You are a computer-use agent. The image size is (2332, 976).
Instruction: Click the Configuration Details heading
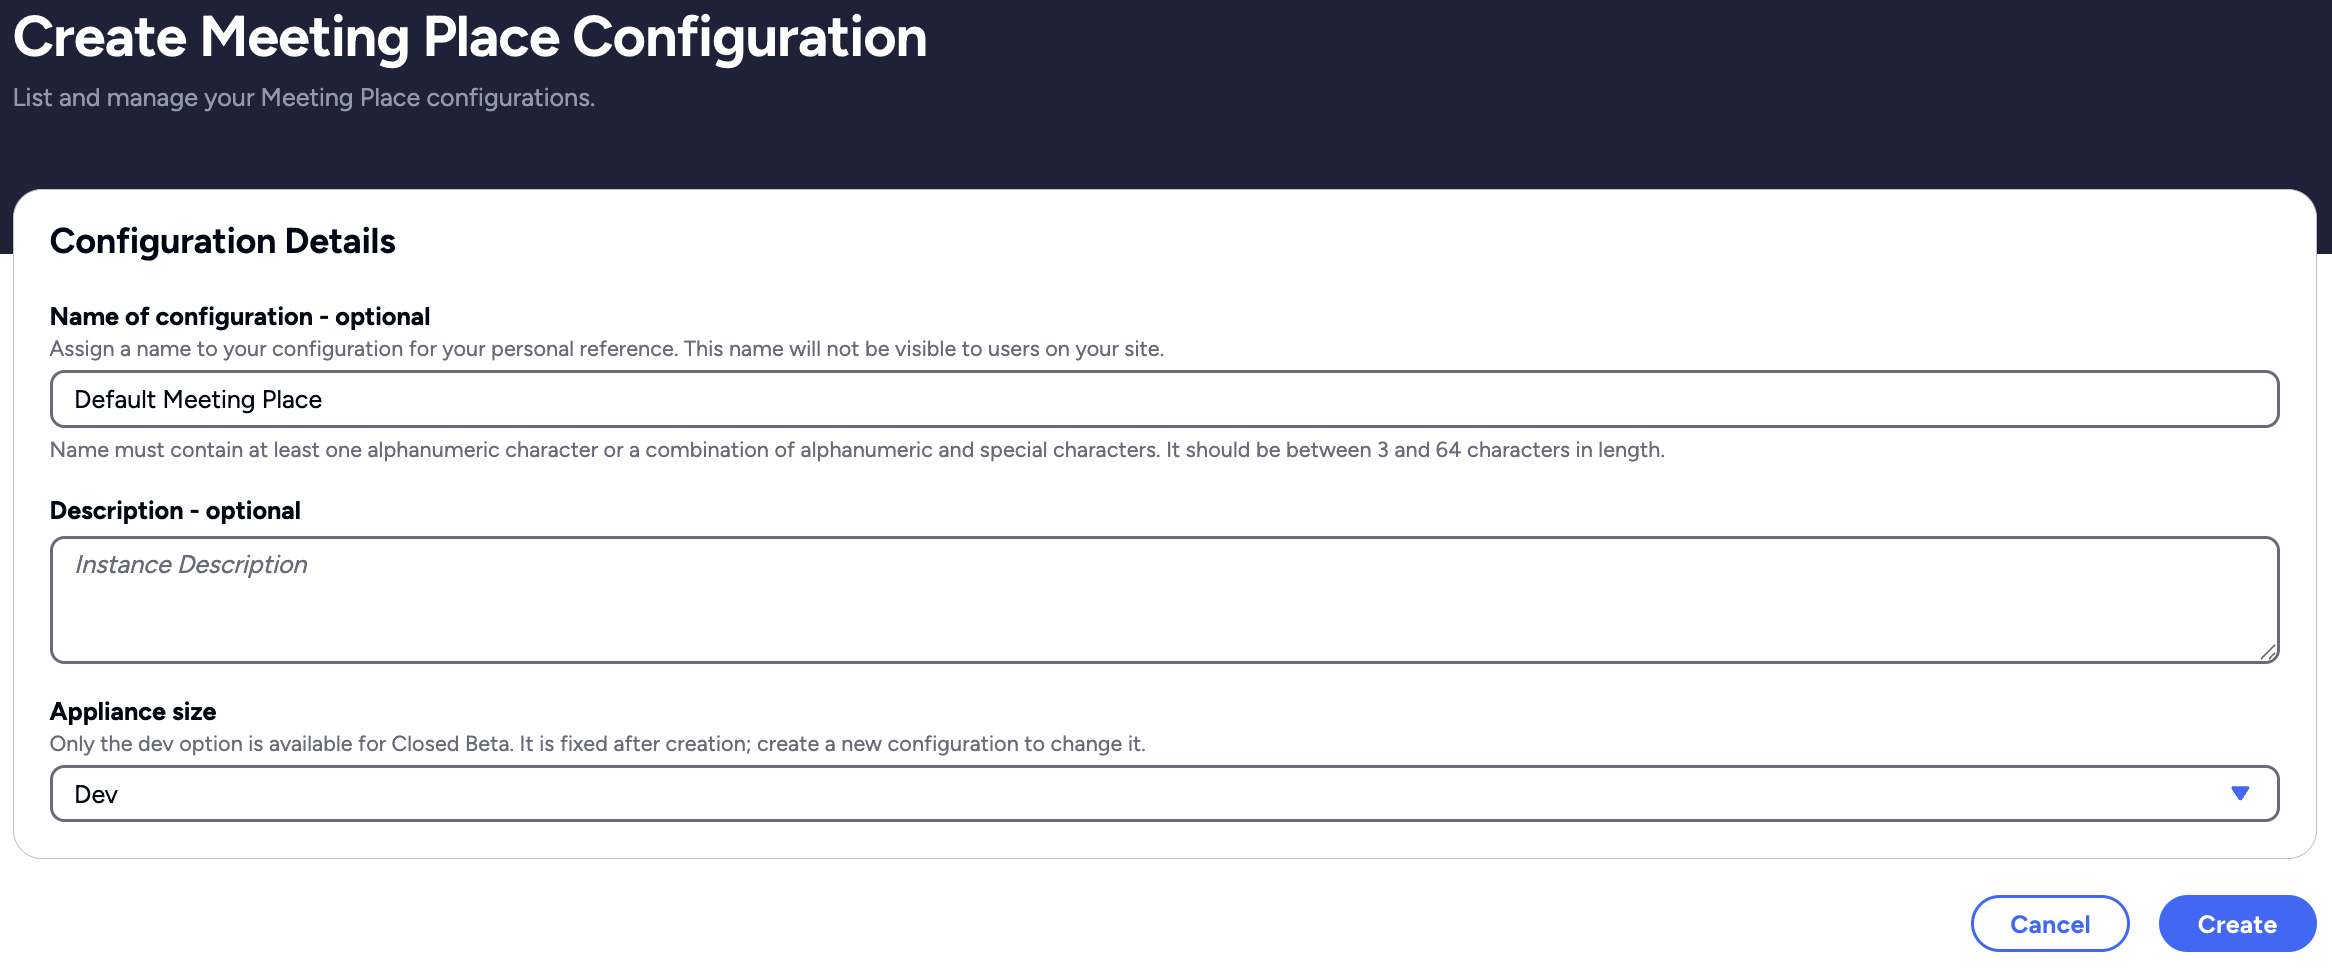pos(222,241)
